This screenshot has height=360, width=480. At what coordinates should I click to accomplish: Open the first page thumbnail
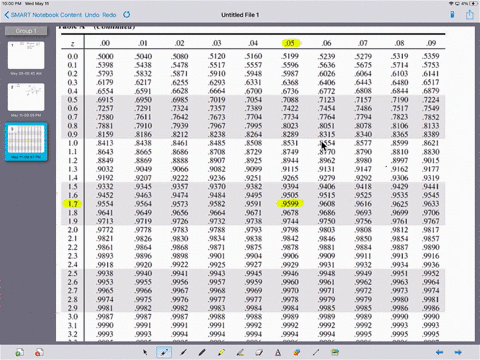(x=26, y=55)
